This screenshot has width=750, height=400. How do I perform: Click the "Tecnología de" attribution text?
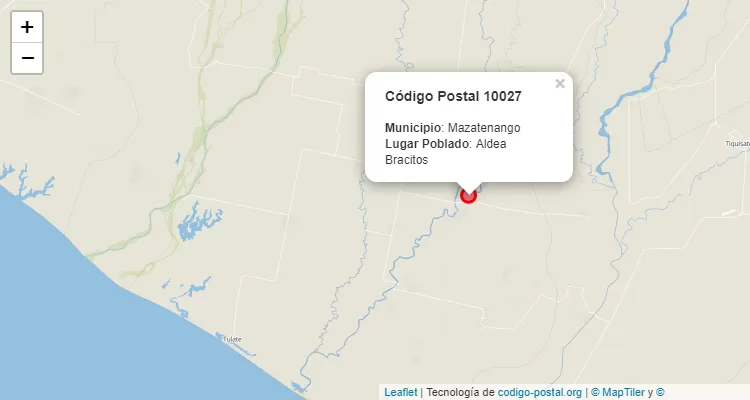pyautogui.click(x=460, y=392)
